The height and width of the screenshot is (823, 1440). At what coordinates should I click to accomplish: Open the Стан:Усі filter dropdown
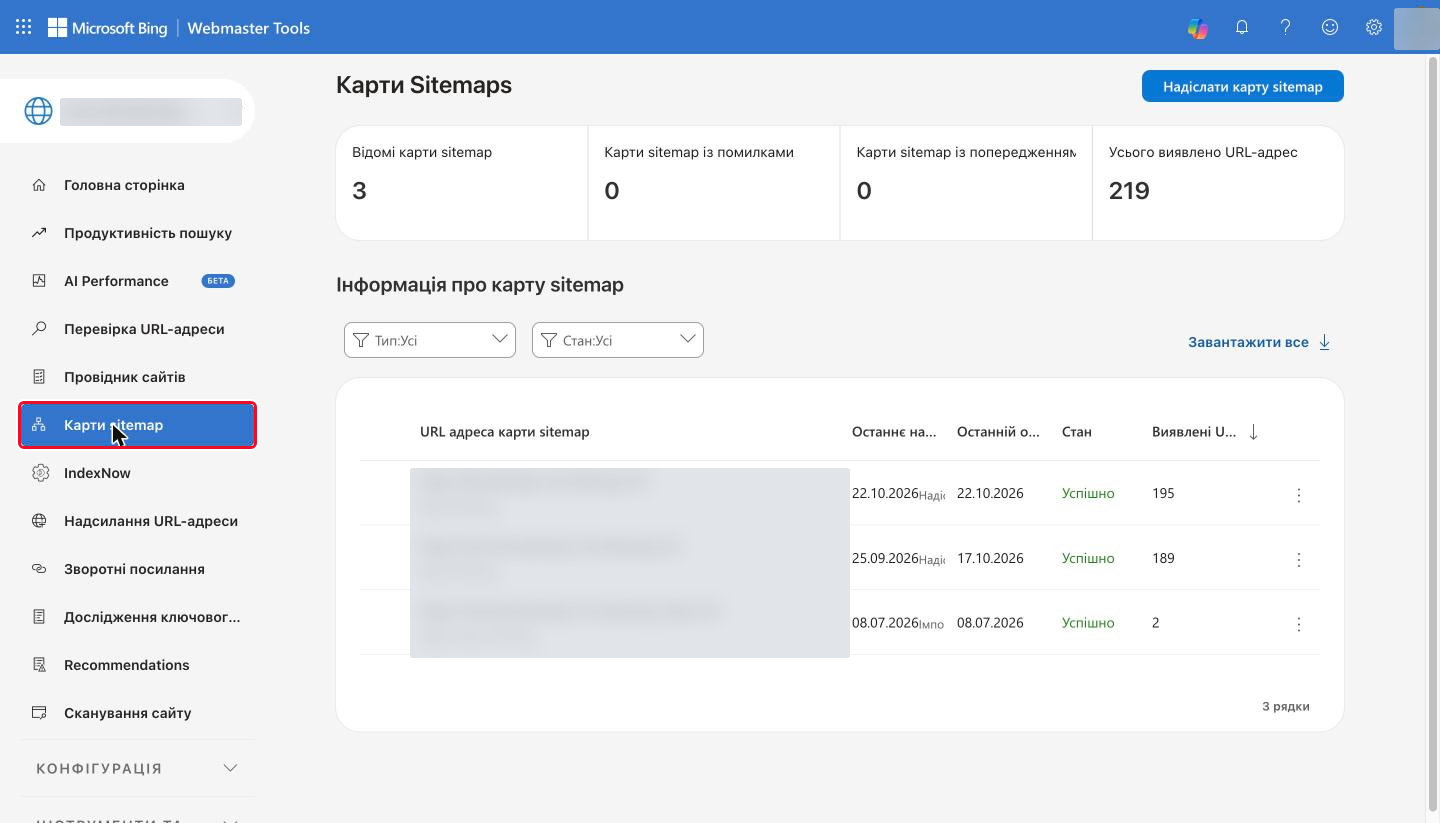pyautogui.click(x=618, y=340)
